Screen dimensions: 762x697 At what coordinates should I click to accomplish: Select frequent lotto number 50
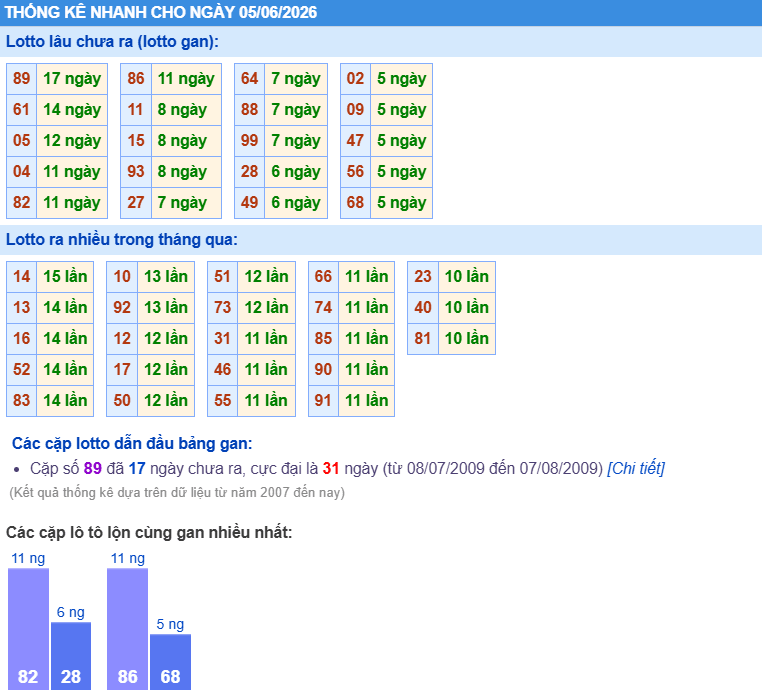[122, 401]
